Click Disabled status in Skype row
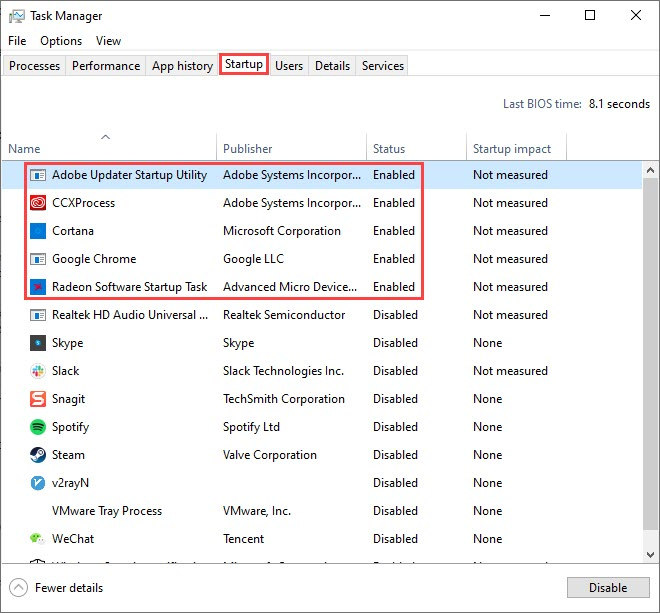Viewport: 660px width, 613px height. pyautogui.click(x=395, y=343)
